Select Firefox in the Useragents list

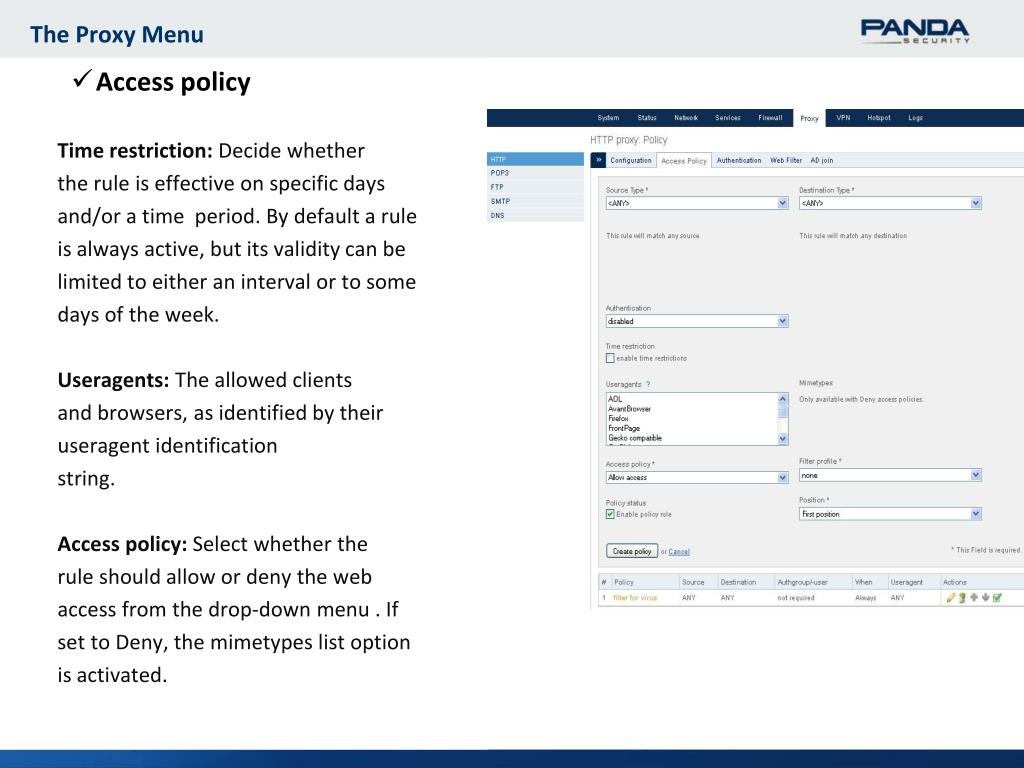tap(692, 419)
